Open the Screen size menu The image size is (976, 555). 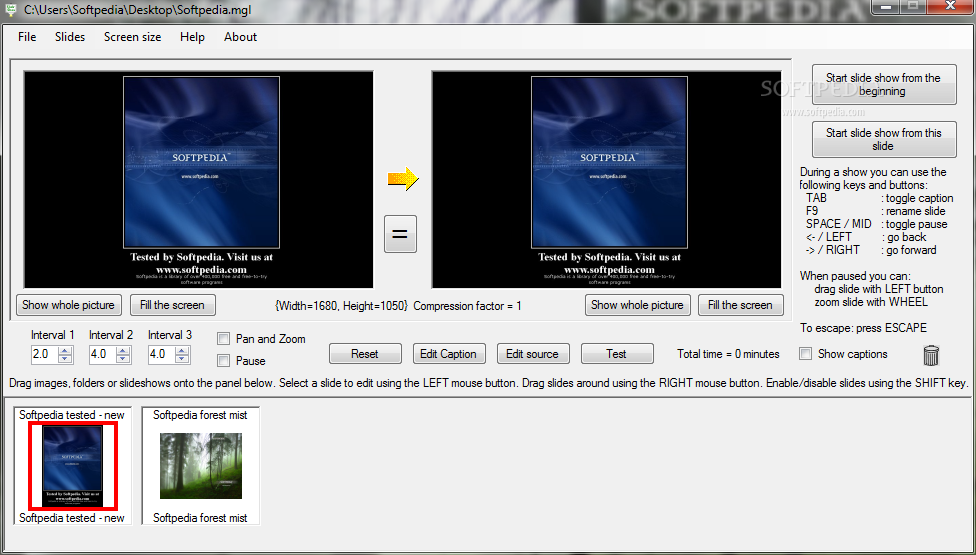[x=133, y=37]
